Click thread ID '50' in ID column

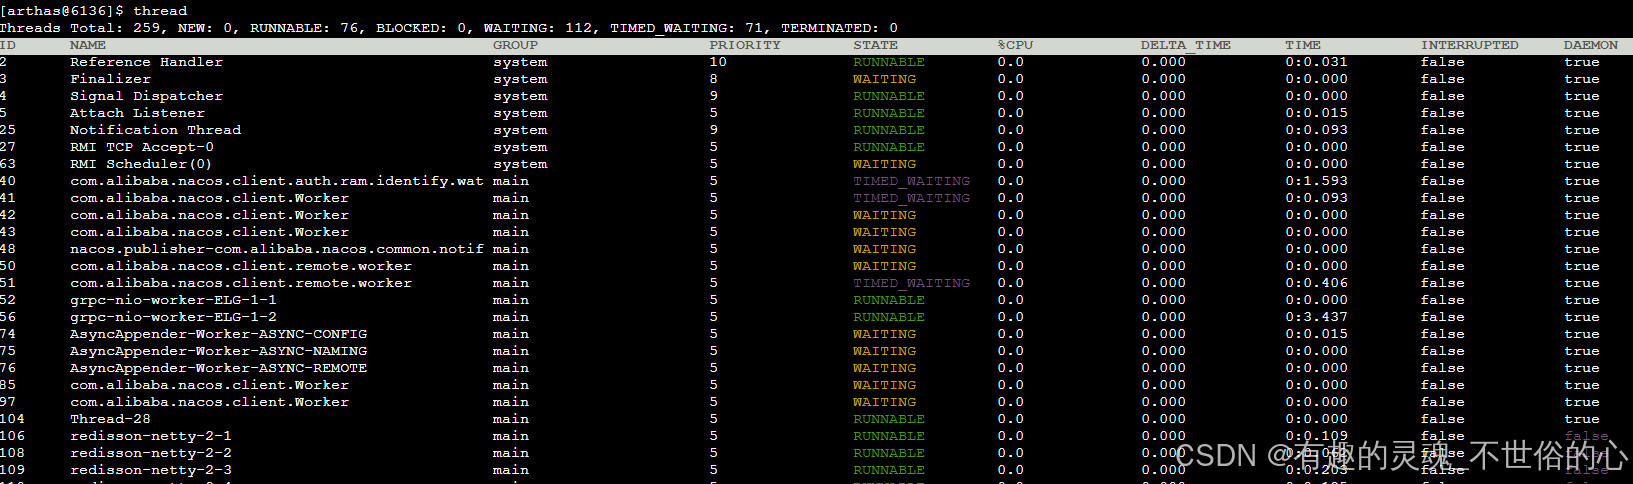[8, 266]
